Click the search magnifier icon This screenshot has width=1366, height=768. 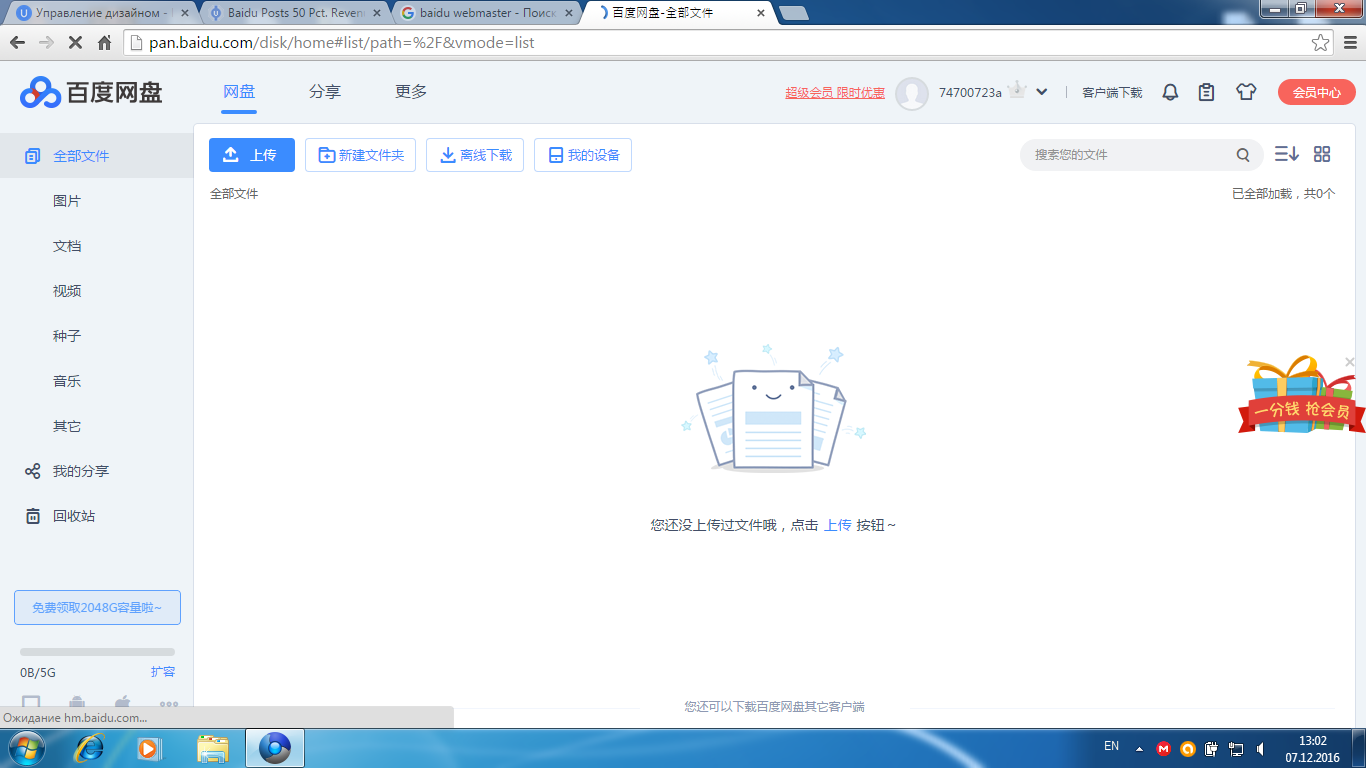(x=1243, y=155)
